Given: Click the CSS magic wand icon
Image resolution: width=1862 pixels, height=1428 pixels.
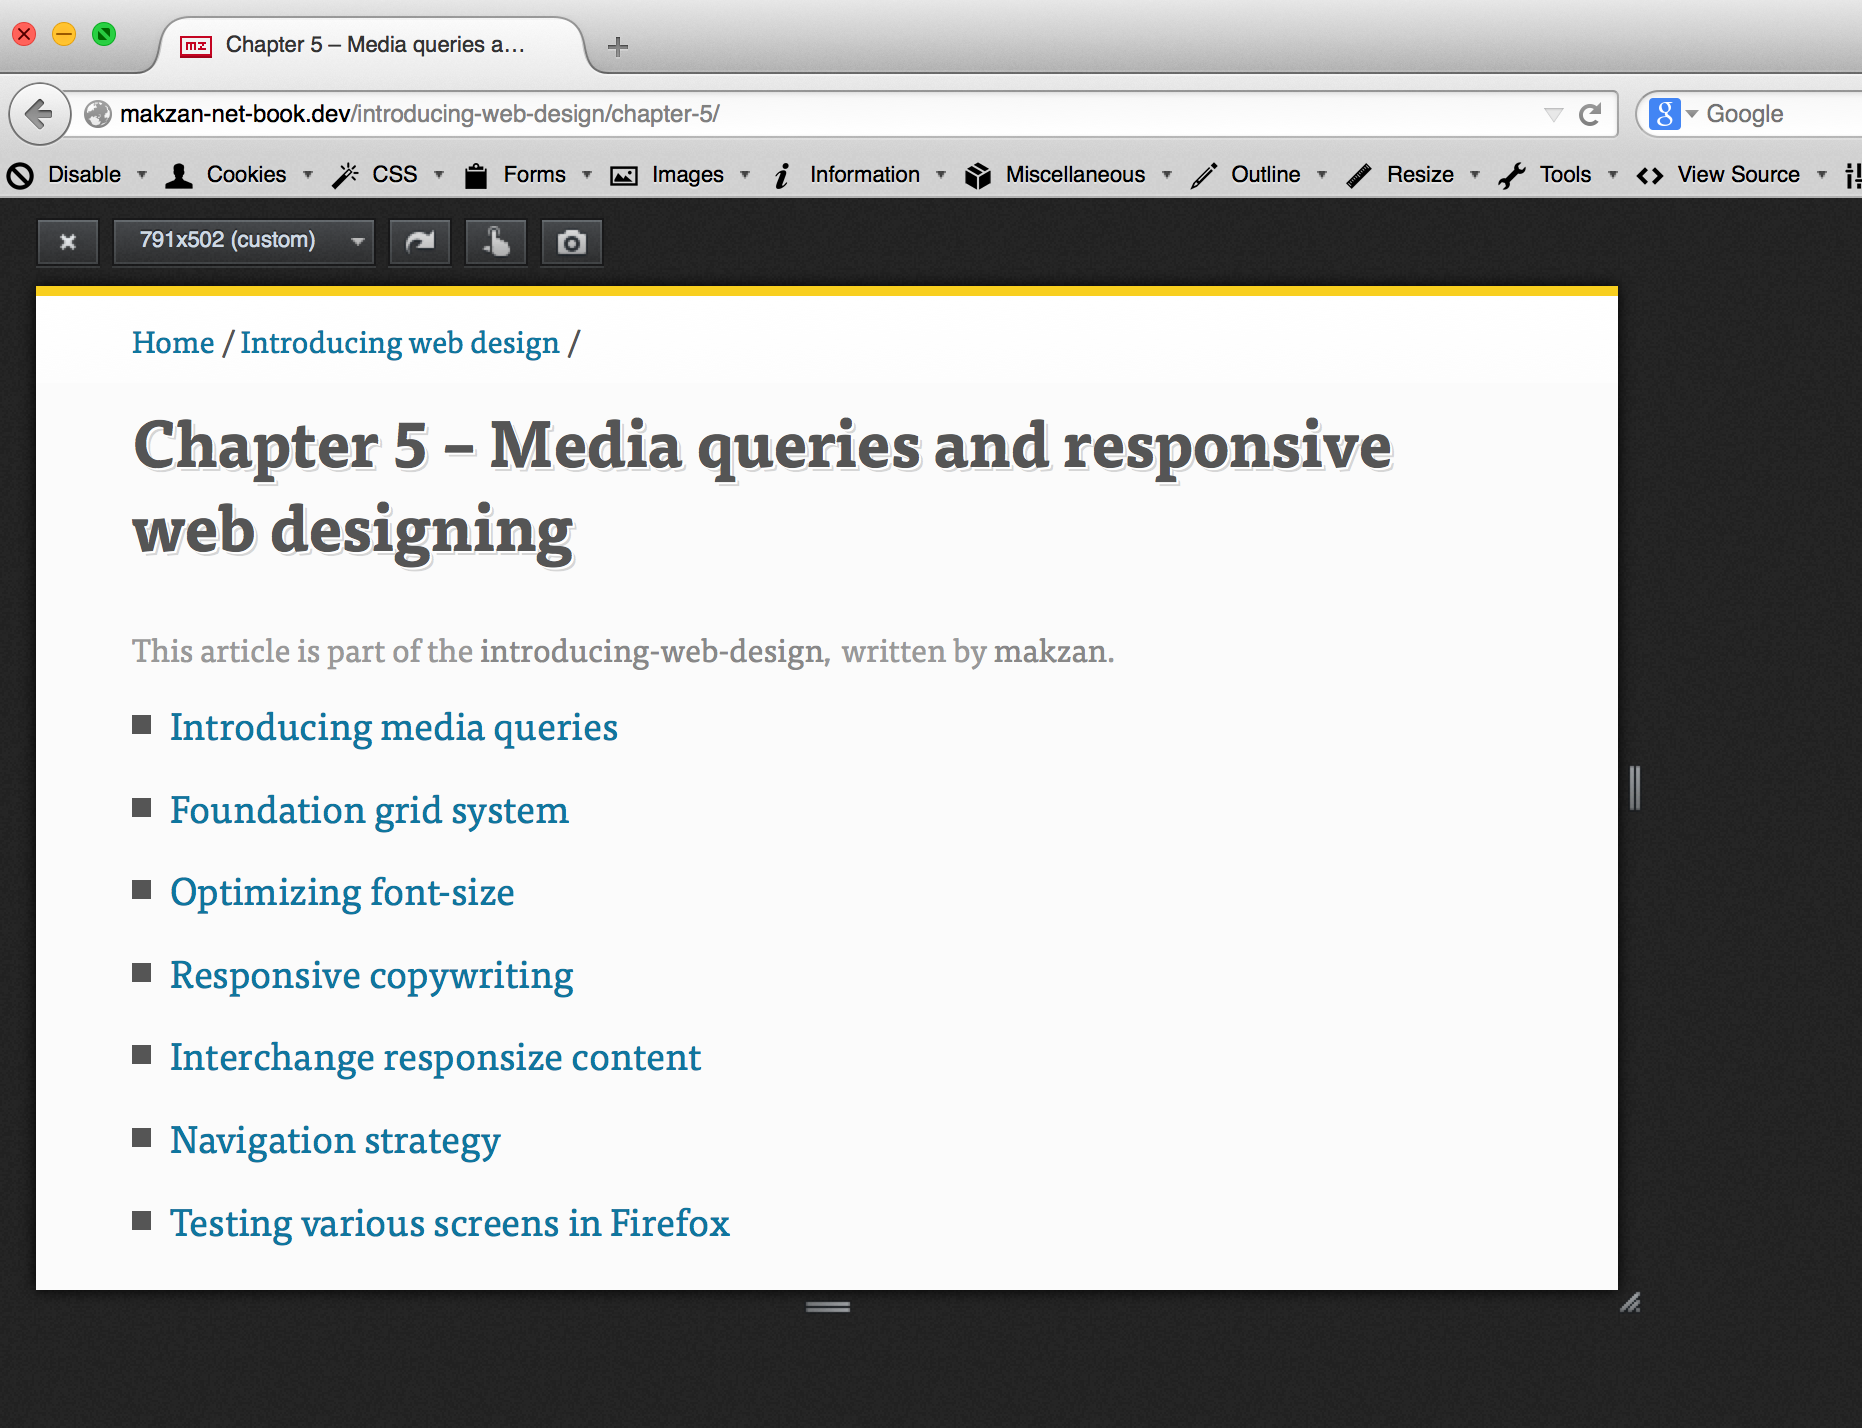Looking at the screenshot, I should [x=346, y=174].
